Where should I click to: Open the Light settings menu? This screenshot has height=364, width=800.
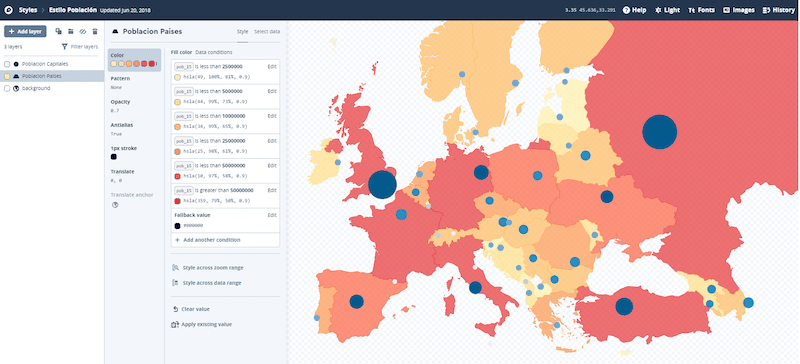coord(667,10)
